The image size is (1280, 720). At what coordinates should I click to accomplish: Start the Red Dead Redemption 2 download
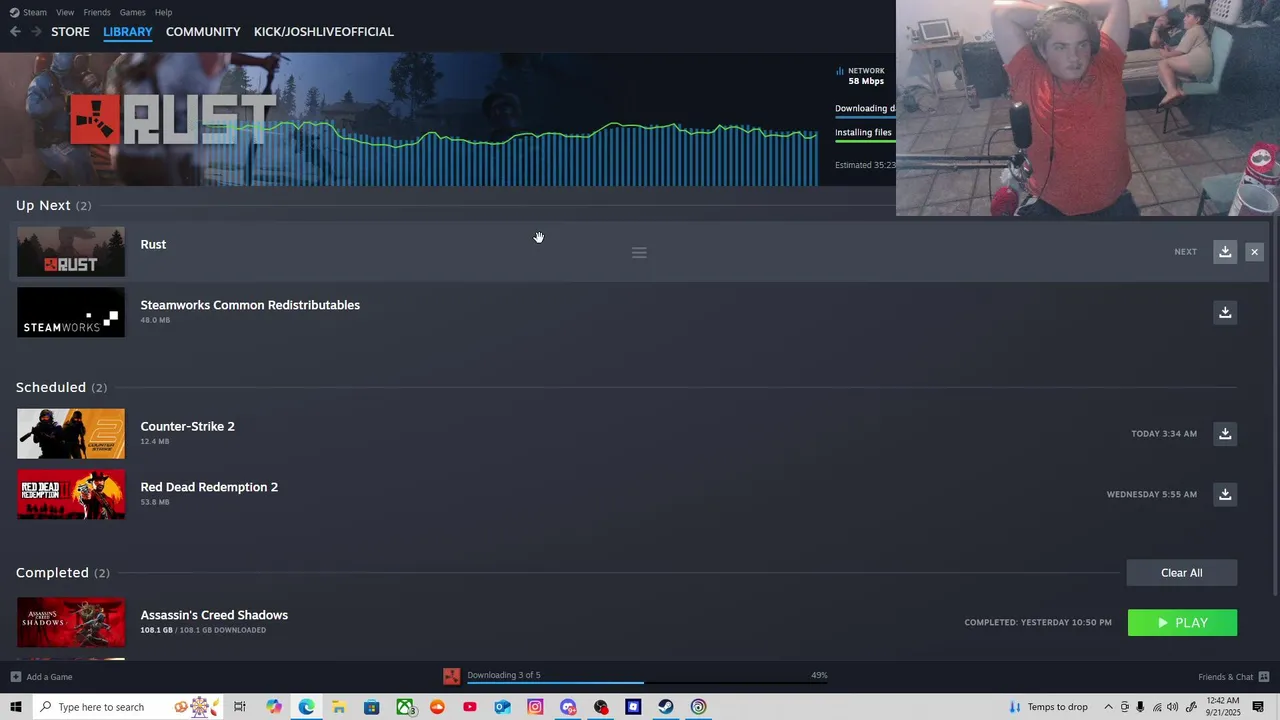coord(1225,494)
